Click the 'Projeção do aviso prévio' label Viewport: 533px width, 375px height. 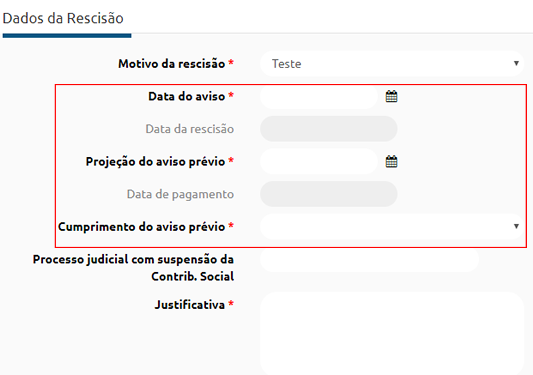click(x=155, y=161)
